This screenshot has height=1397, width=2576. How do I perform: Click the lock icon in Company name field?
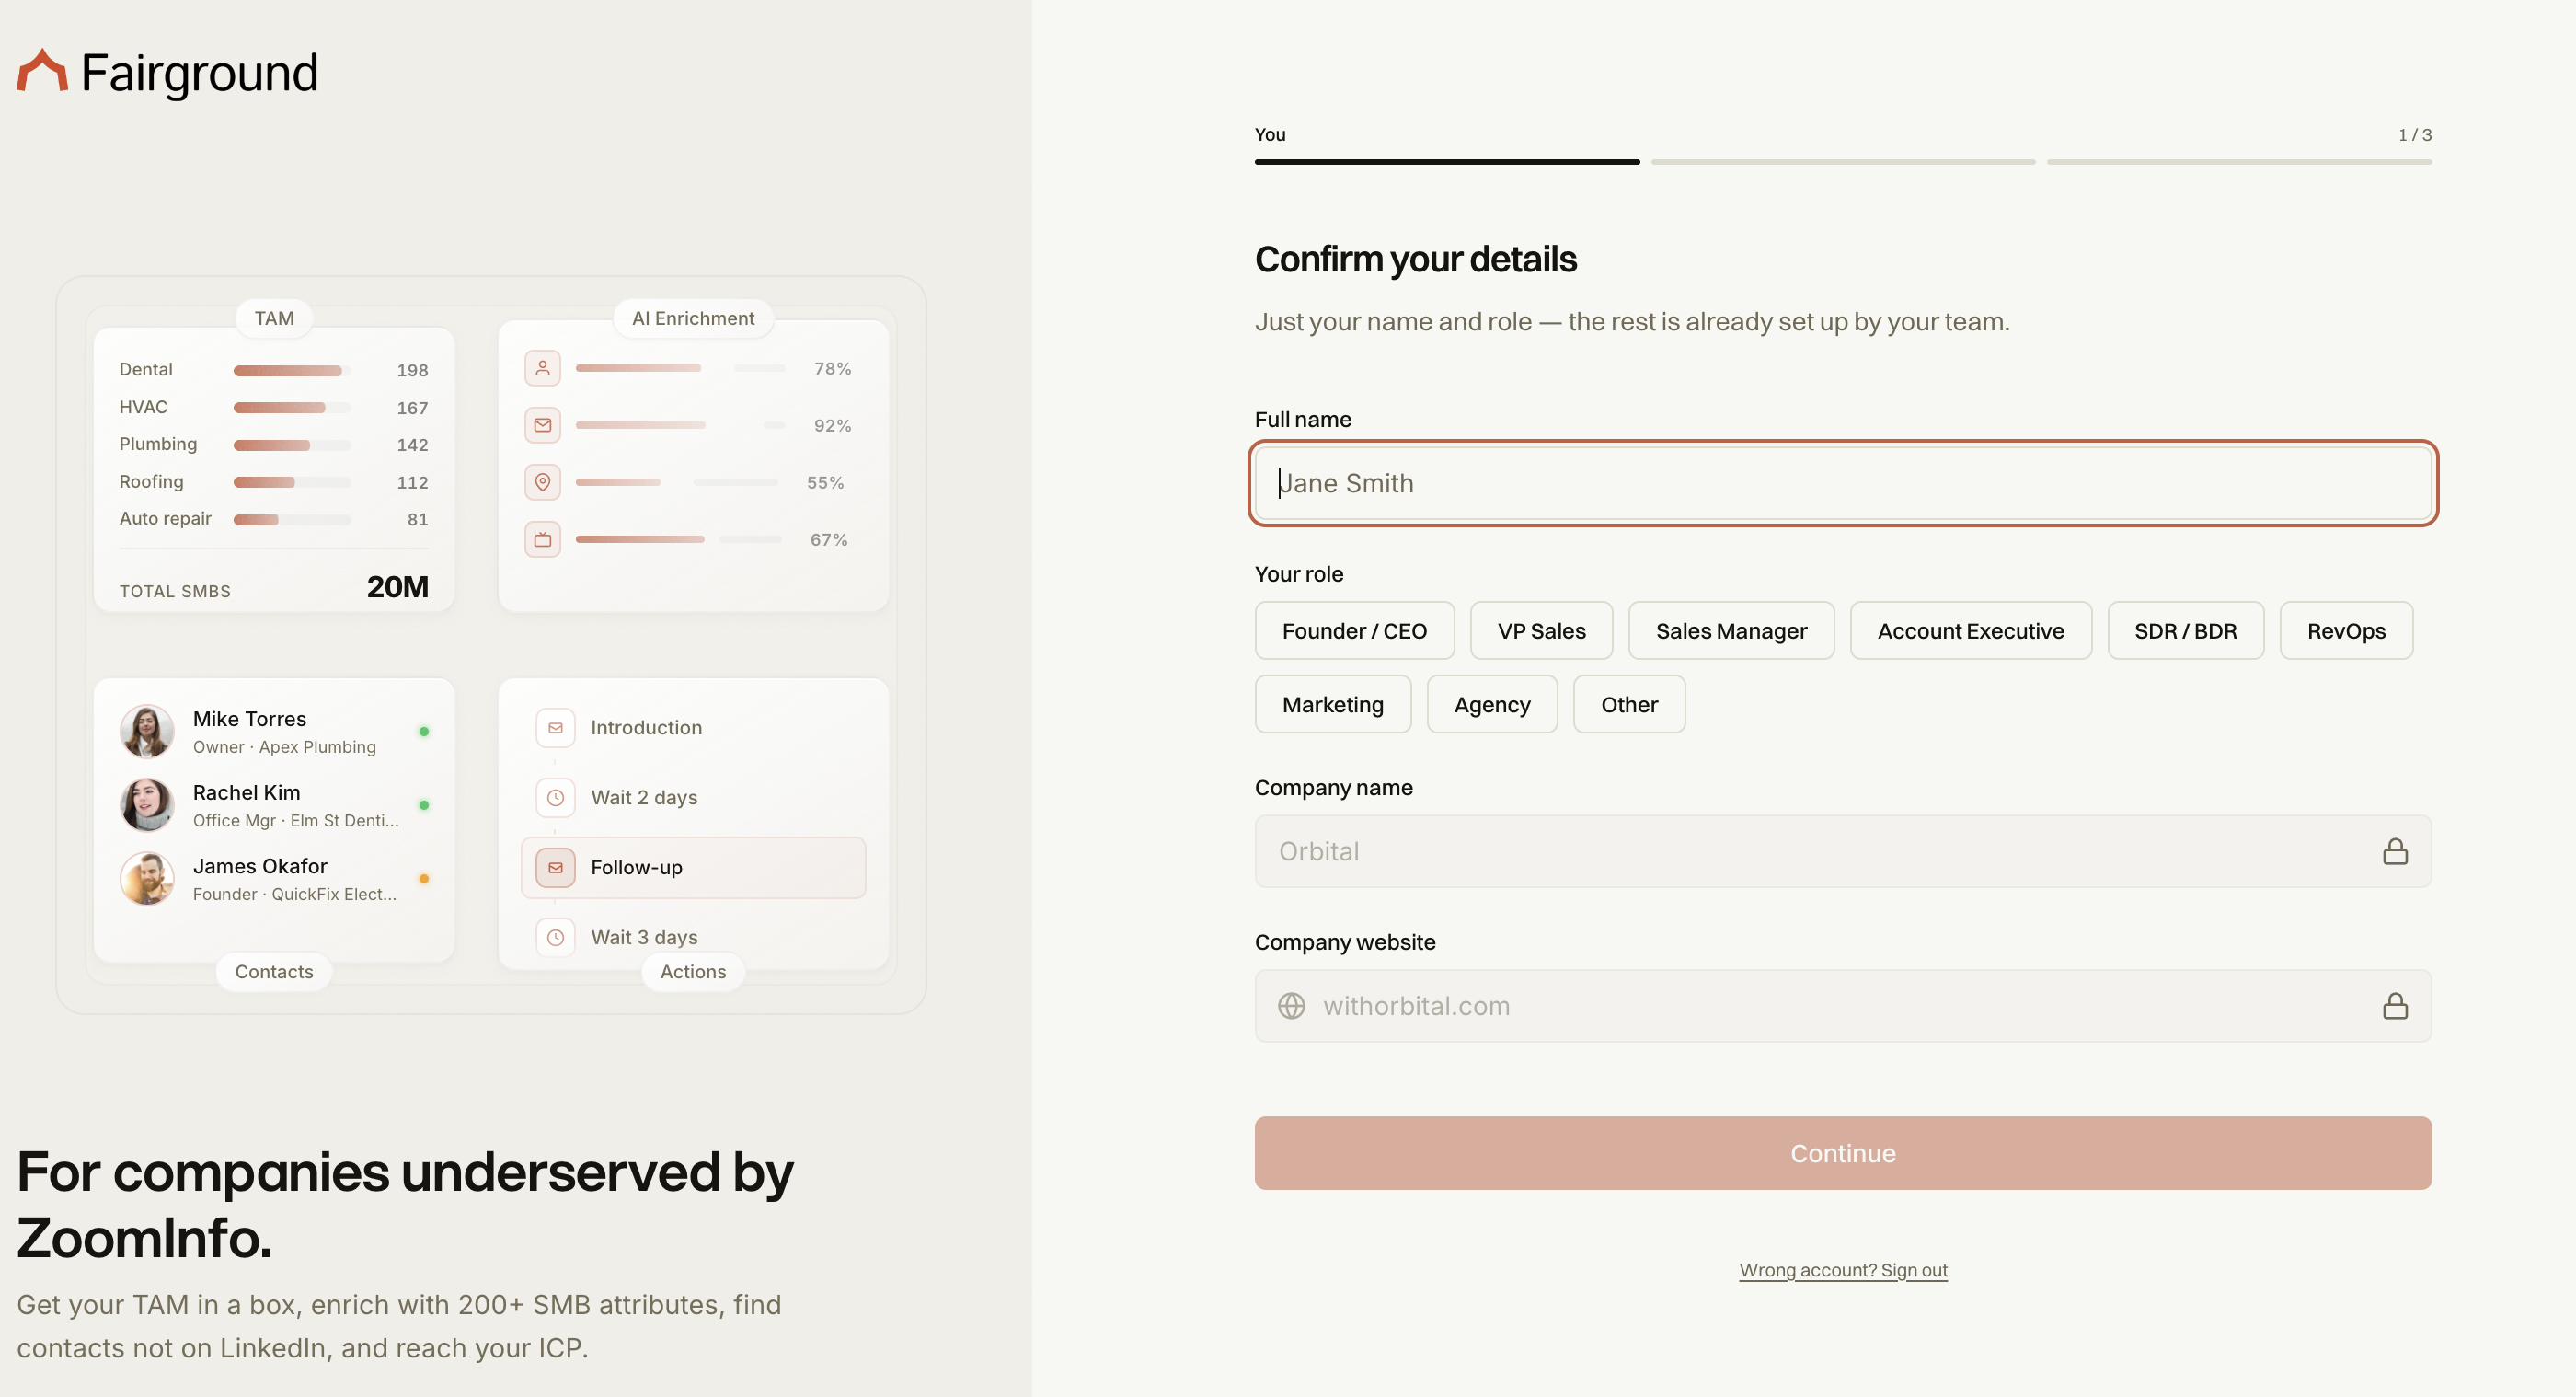pyautogui.click(x=2395, y=851)
